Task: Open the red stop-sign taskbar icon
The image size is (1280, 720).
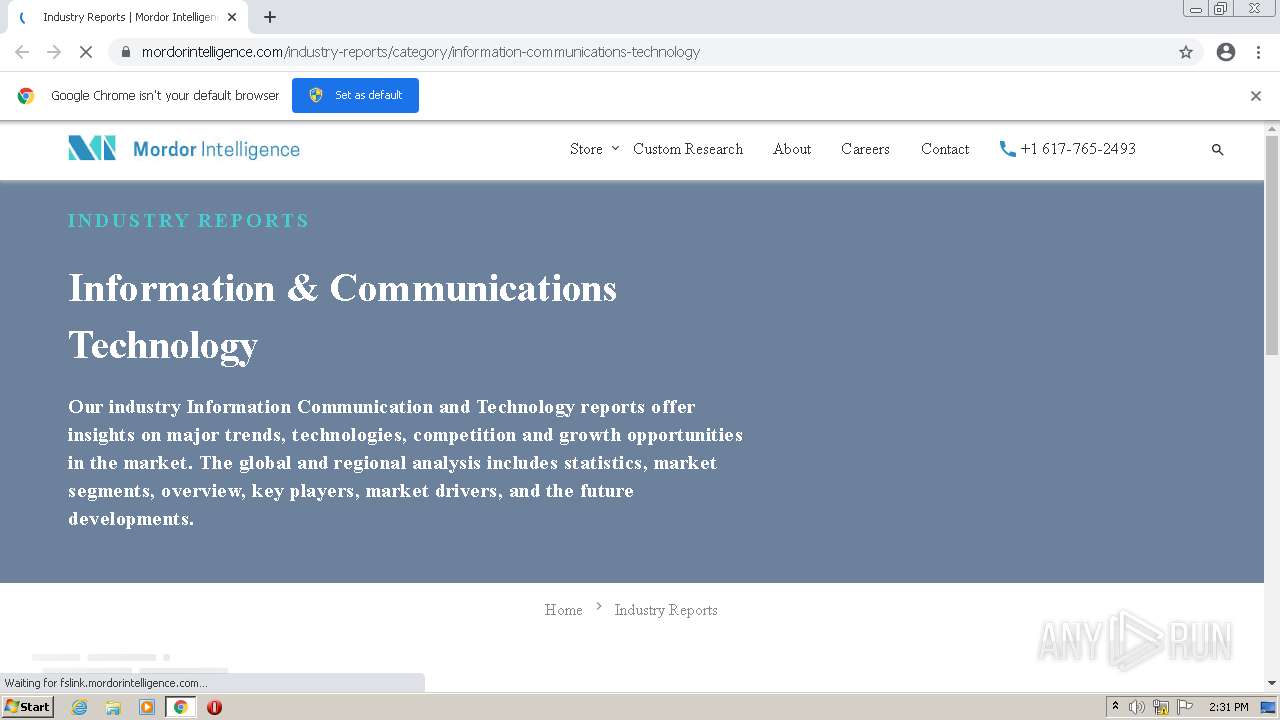Action: point(214,707)
